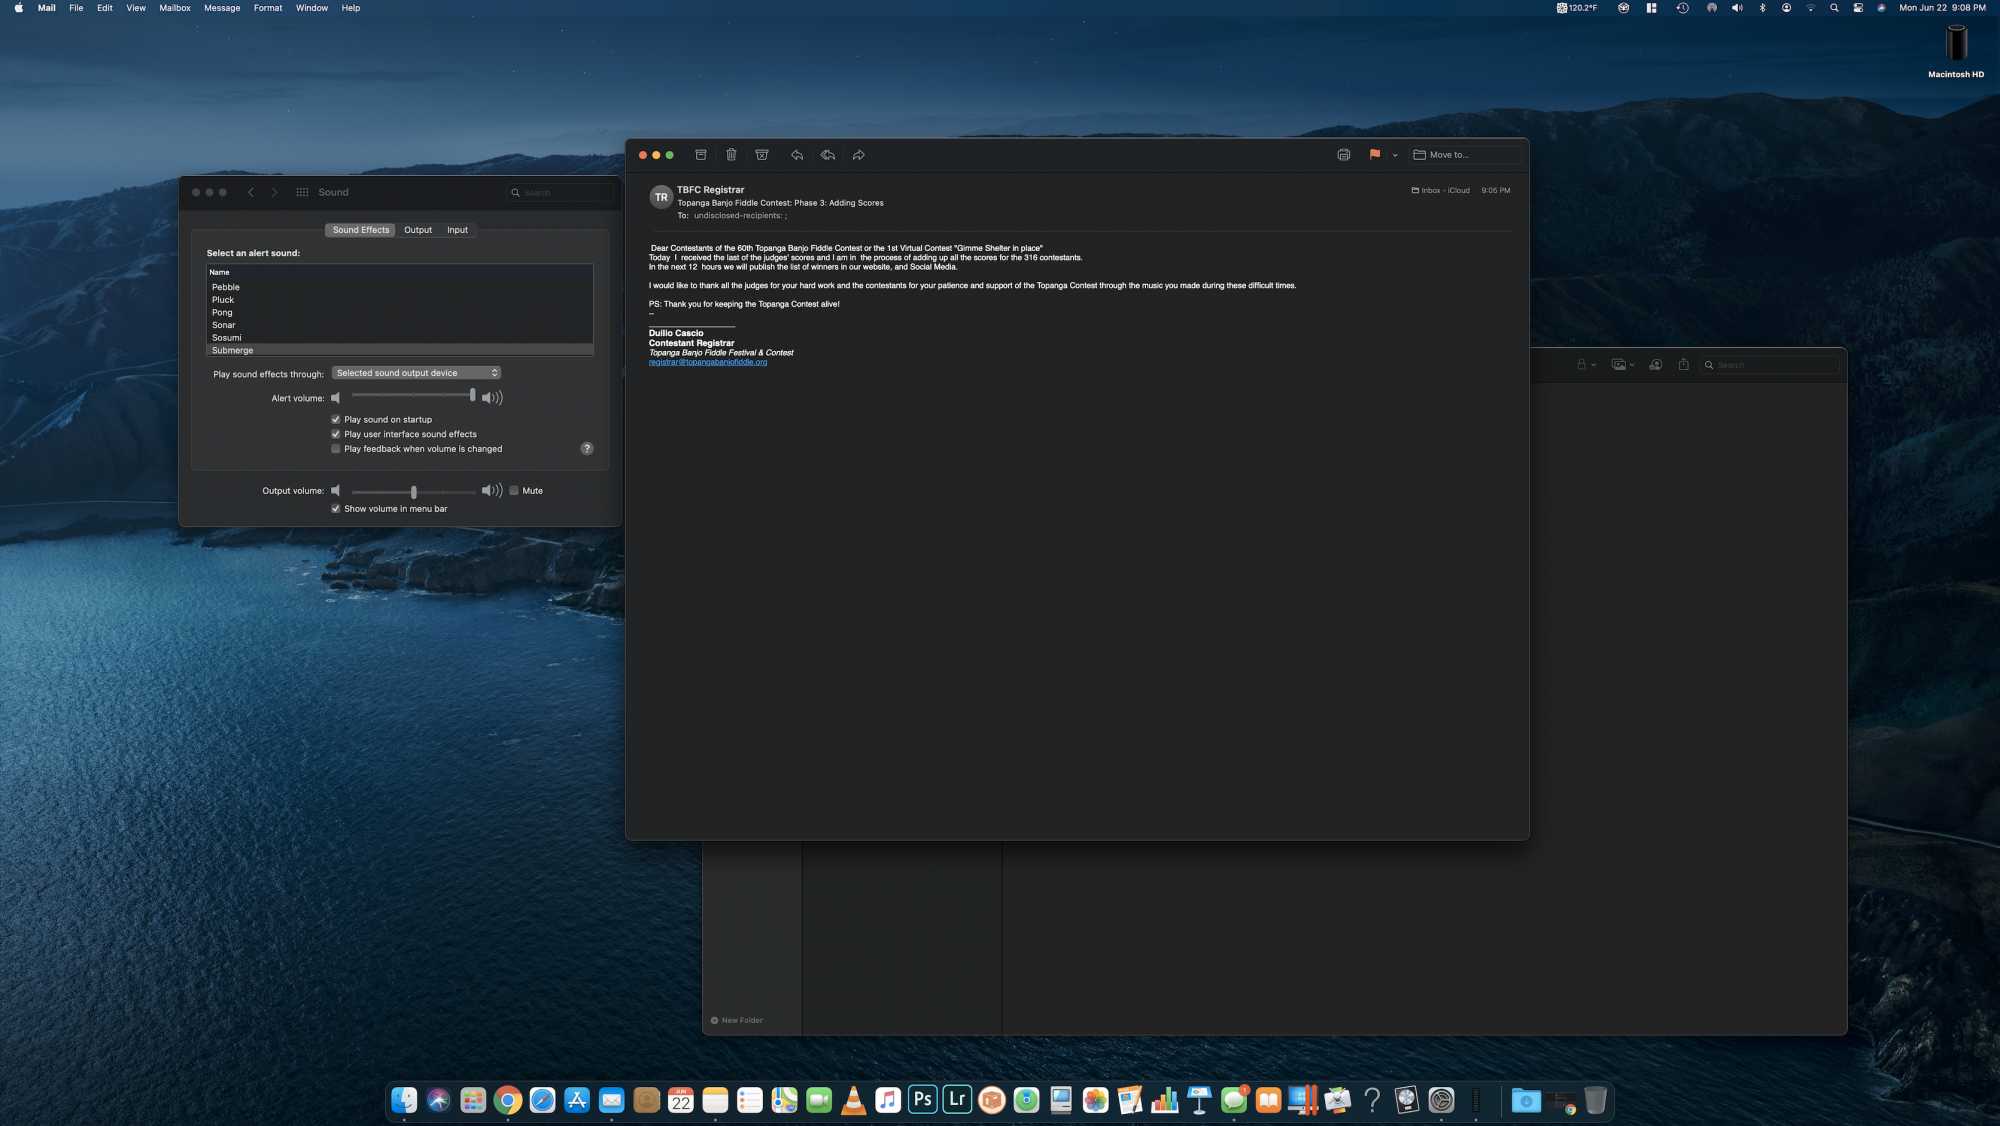2000x1126 pixels.
Task: Click the add people icon in Notes window
Action: click(x=1656, y=365)
